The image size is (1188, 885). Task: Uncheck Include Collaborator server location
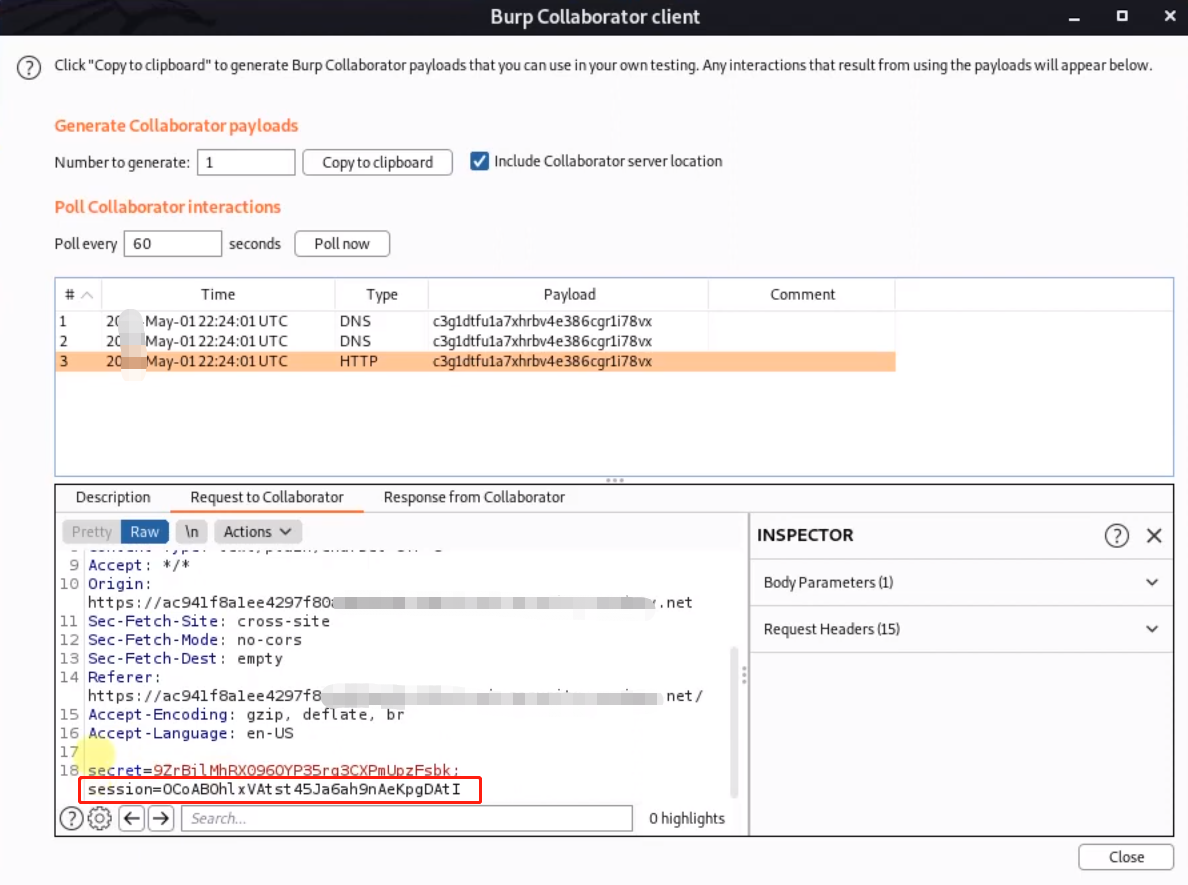click(480, 161)
